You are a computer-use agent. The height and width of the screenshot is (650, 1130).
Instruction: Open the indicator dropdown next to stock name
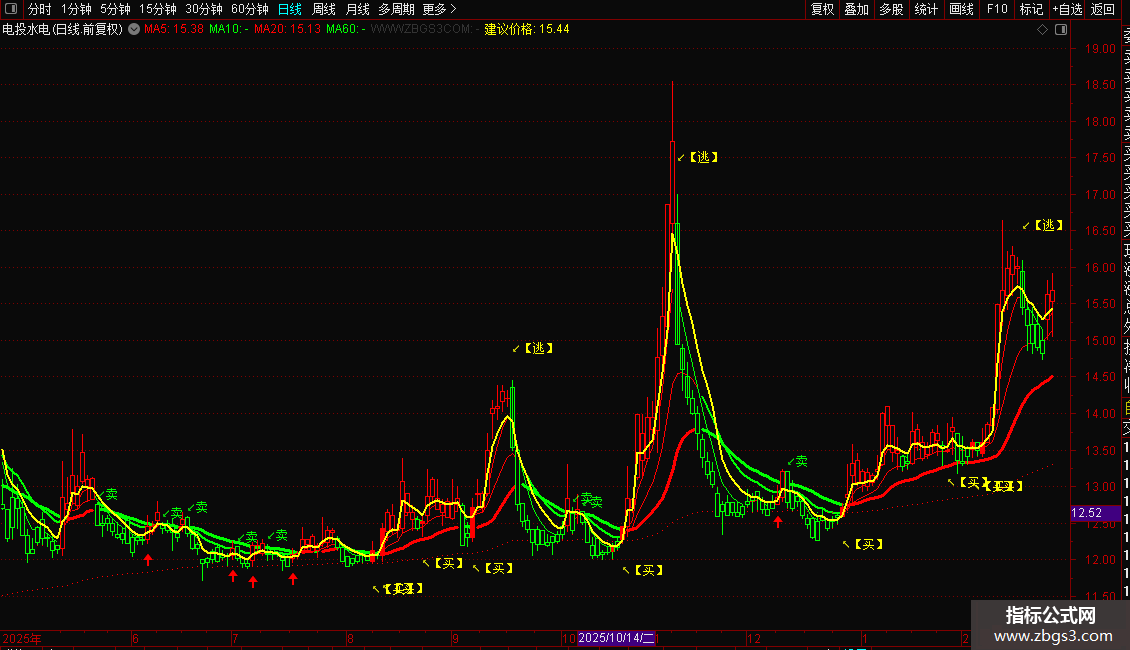point(134,30)
